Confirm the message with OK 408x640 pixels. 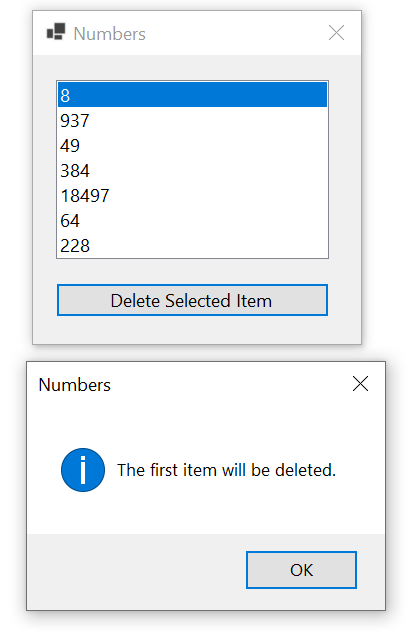tap(301, 570)
